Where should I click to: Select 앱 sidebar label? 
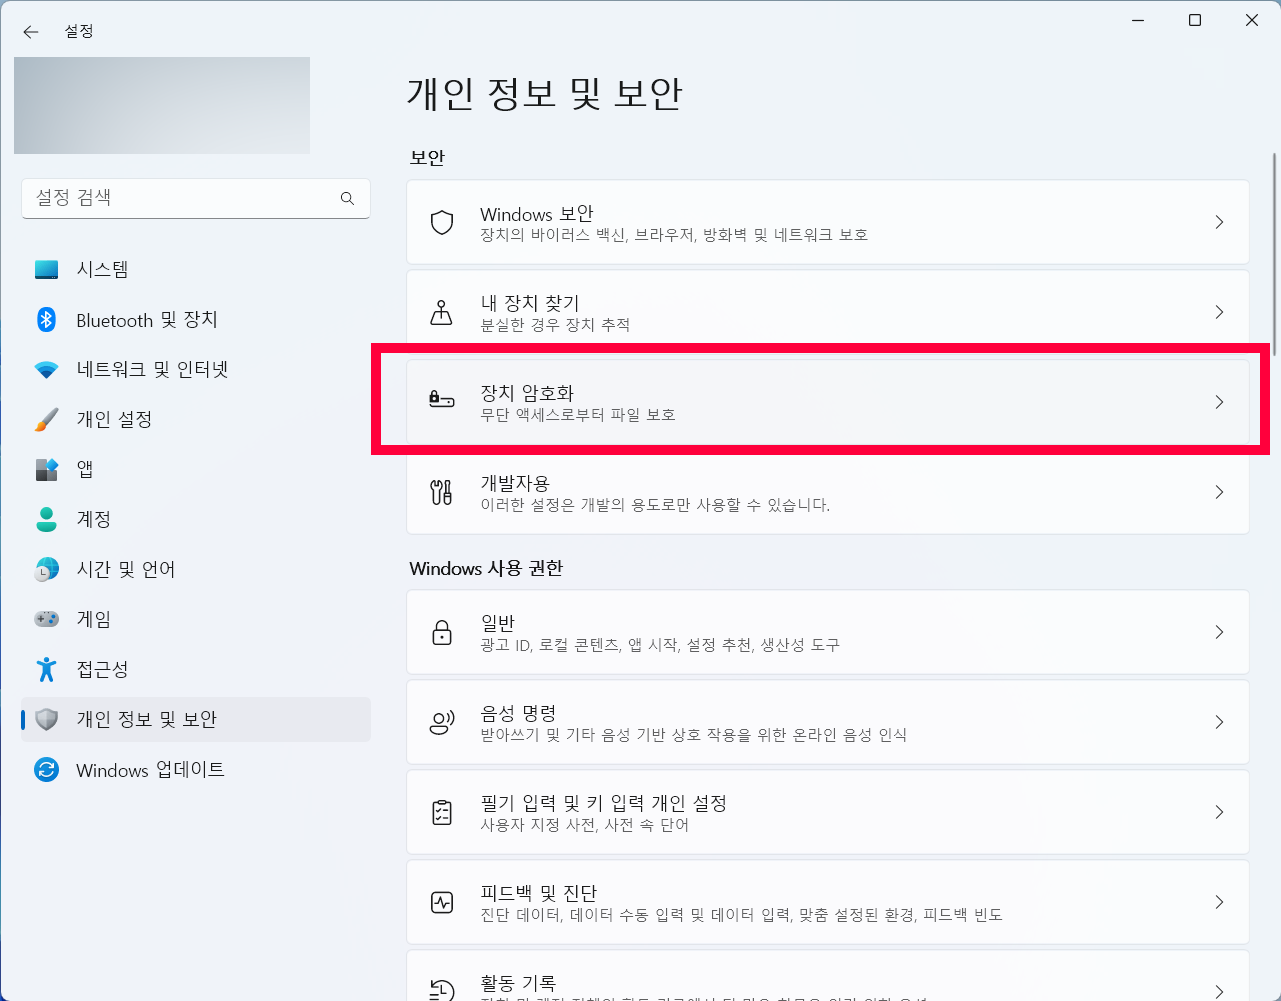coord(85,469)
